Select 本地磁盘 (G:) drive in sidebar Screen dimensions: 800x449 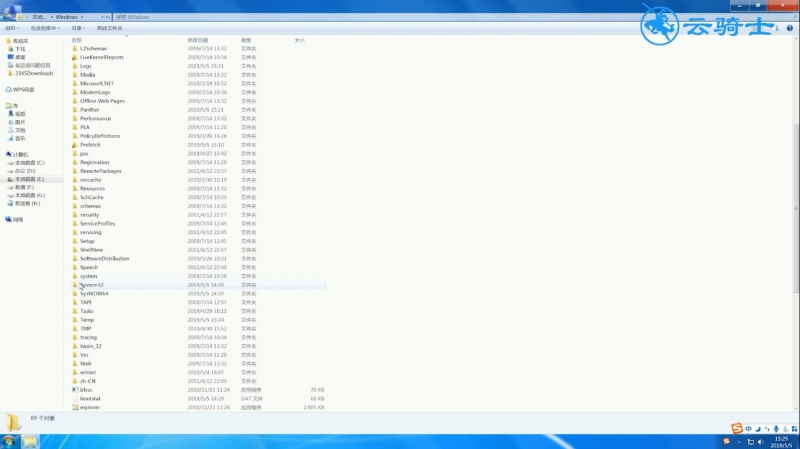click(27, 195)
